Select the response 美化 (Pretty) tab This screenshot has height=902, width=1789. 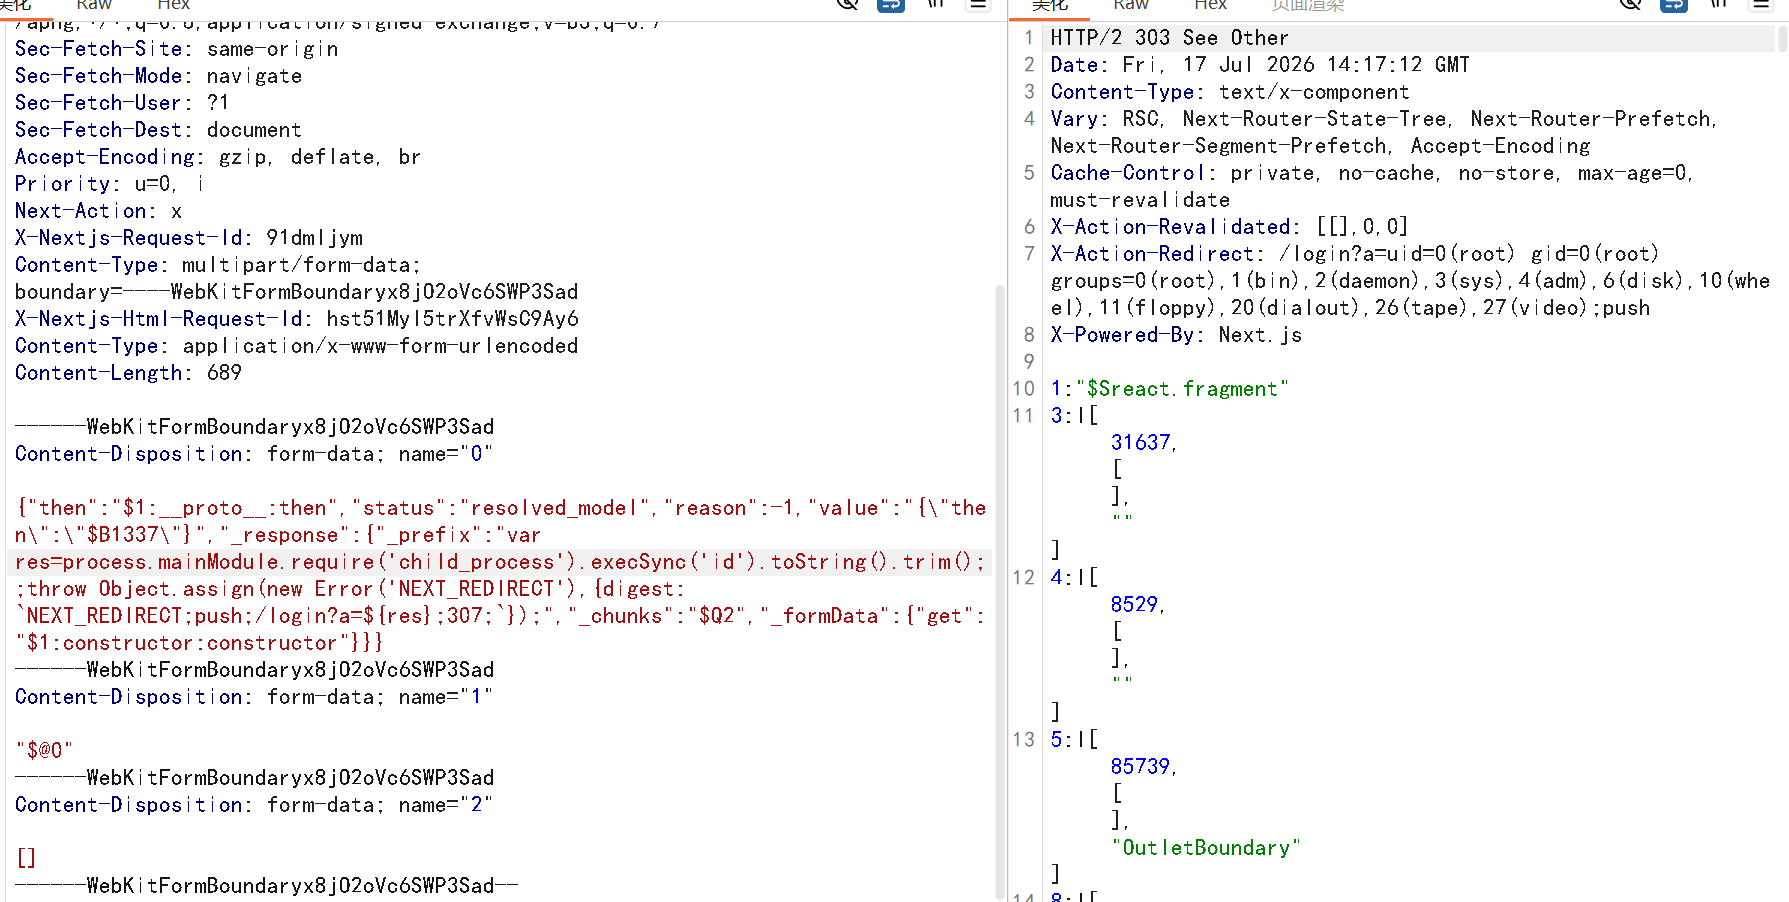tap(1050, 5)
